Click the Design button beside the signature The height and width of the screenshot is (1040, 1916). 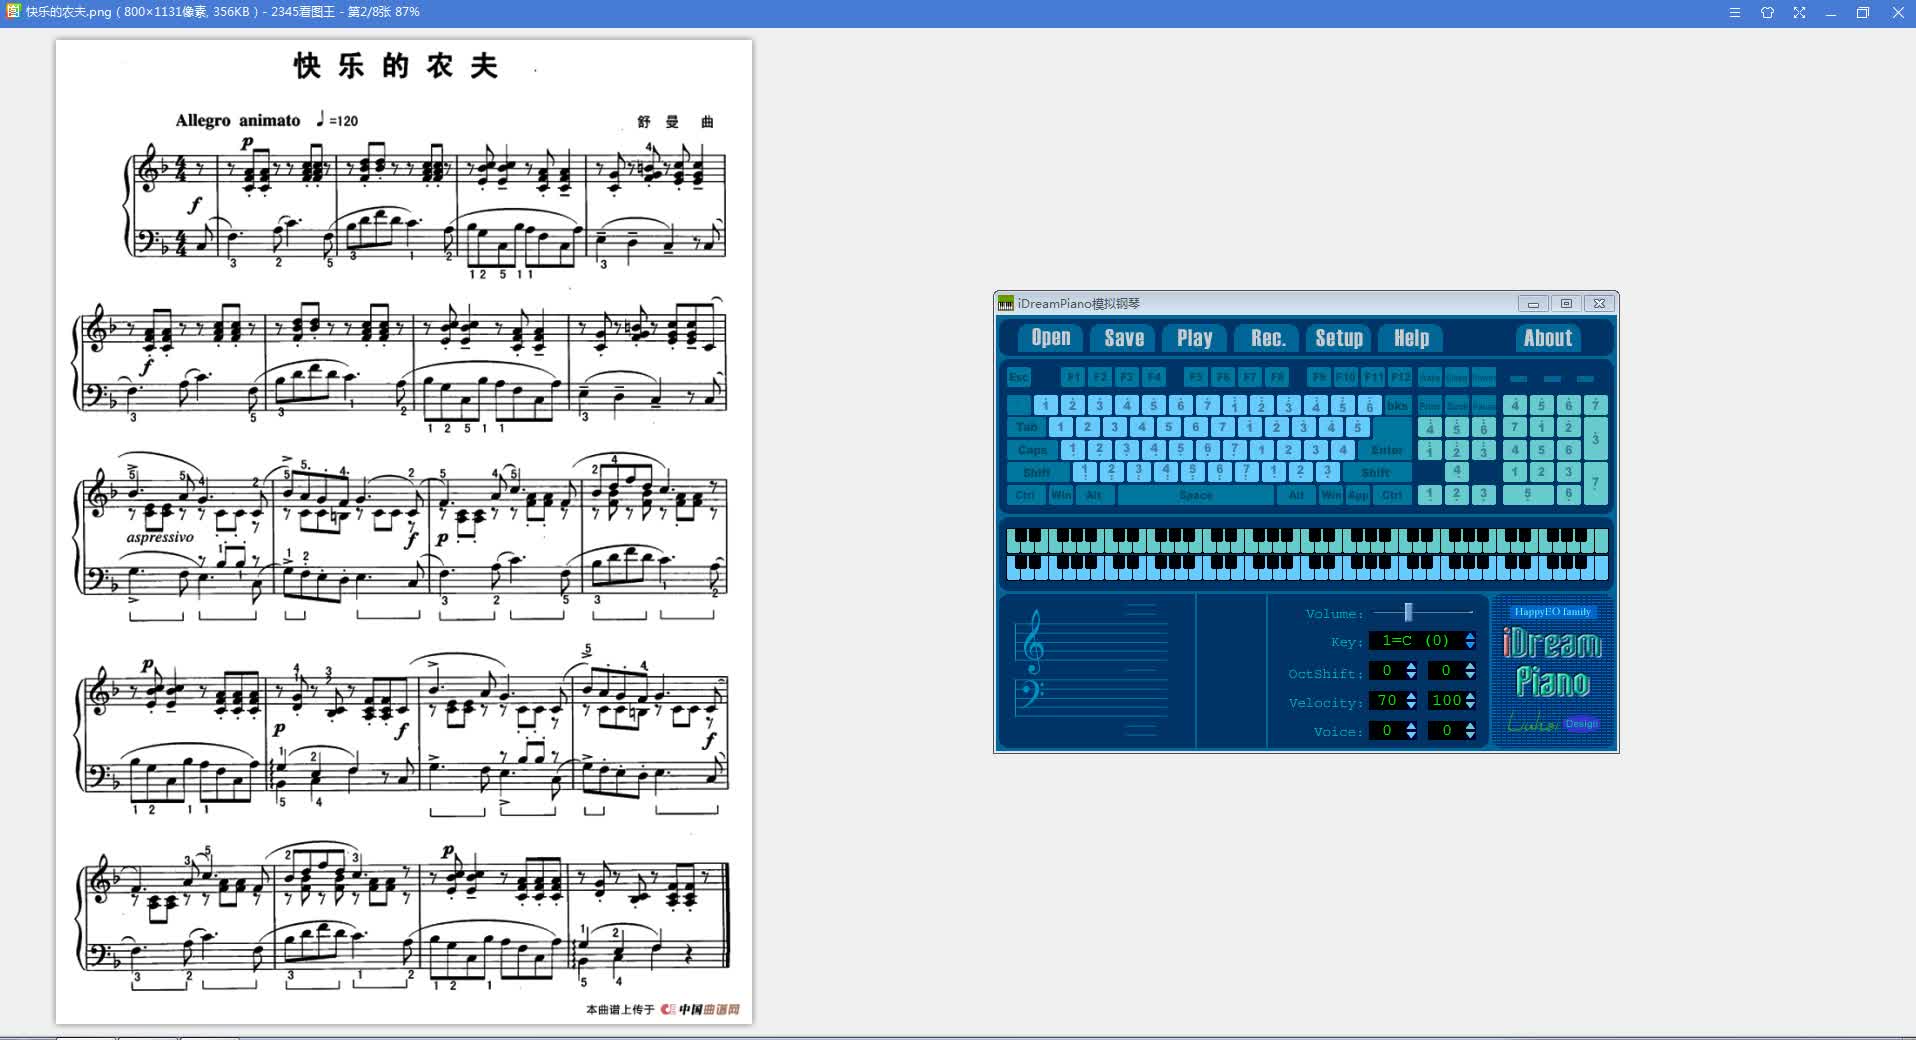[x=1582, y=723]
